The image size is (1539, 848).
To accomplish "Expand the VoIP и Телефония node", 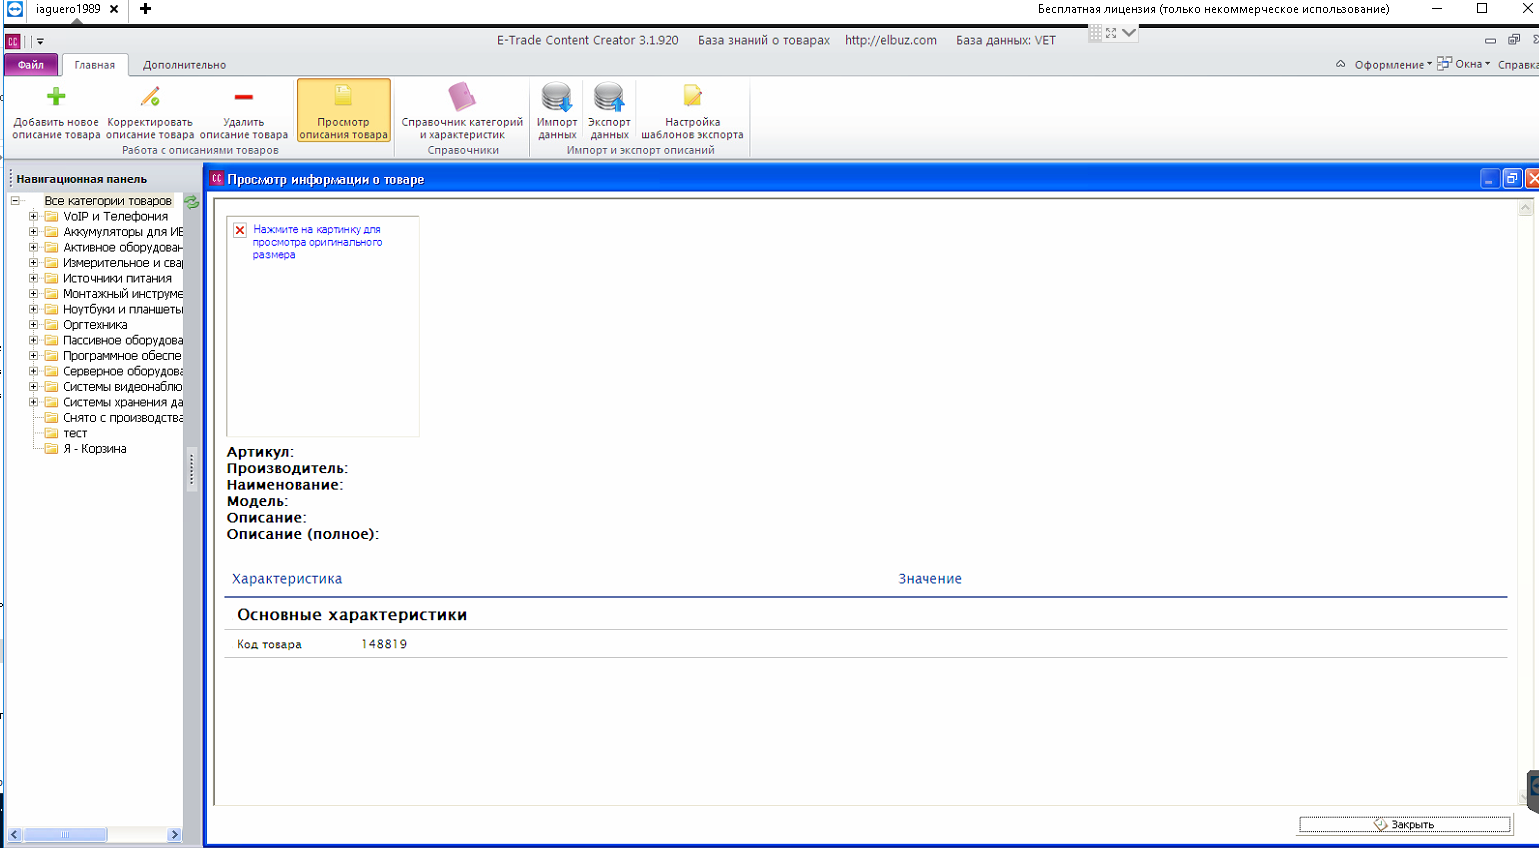I will point(33,216).
